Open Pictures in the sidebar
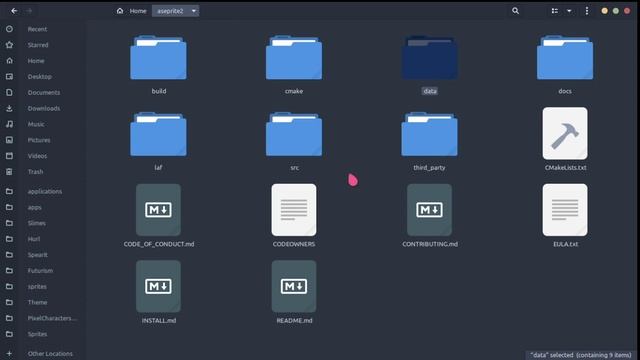Image resolution: width=640 pixels, height=360 pixels. 39,140
